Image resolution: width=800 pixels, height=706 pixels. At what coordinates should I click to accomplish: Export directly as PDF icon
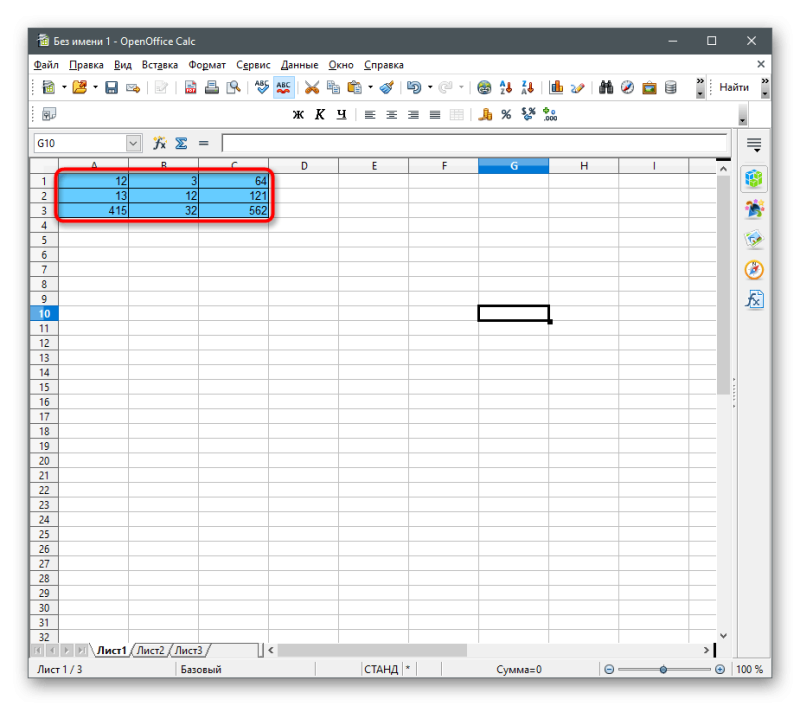(x=190, y=88)
